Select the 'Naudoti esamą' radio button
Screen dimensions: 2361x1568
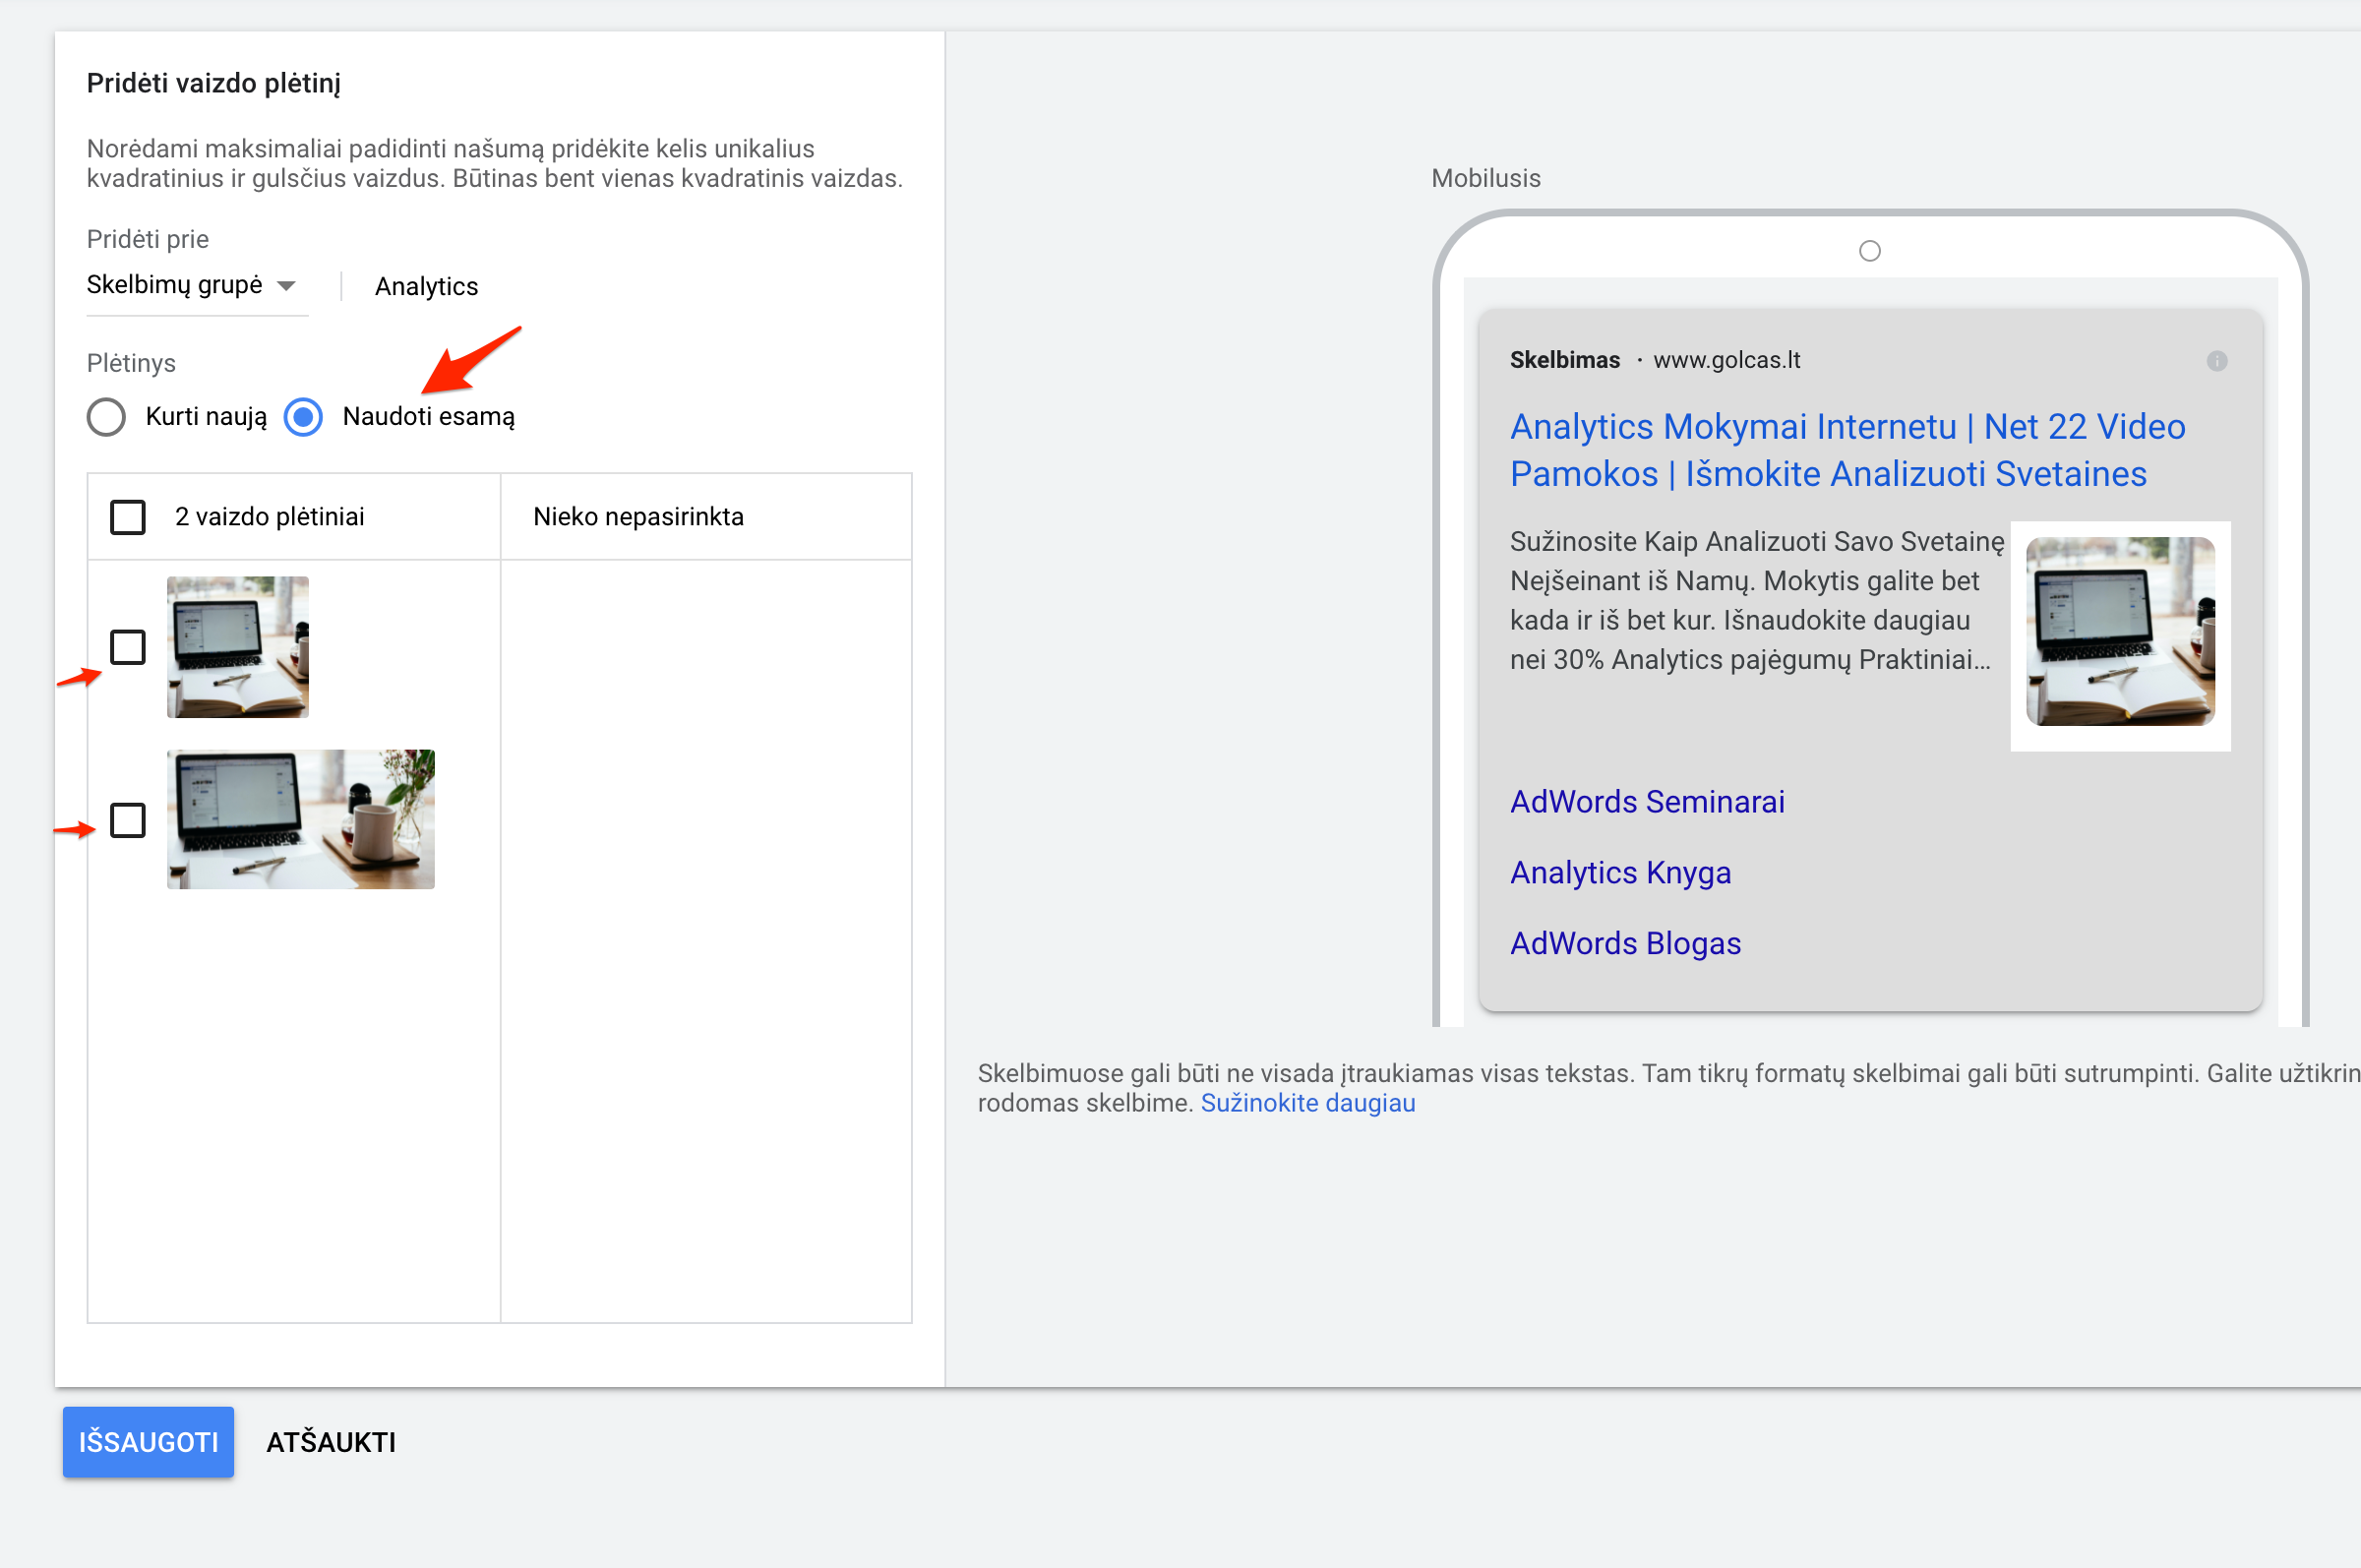coord(303,417)
